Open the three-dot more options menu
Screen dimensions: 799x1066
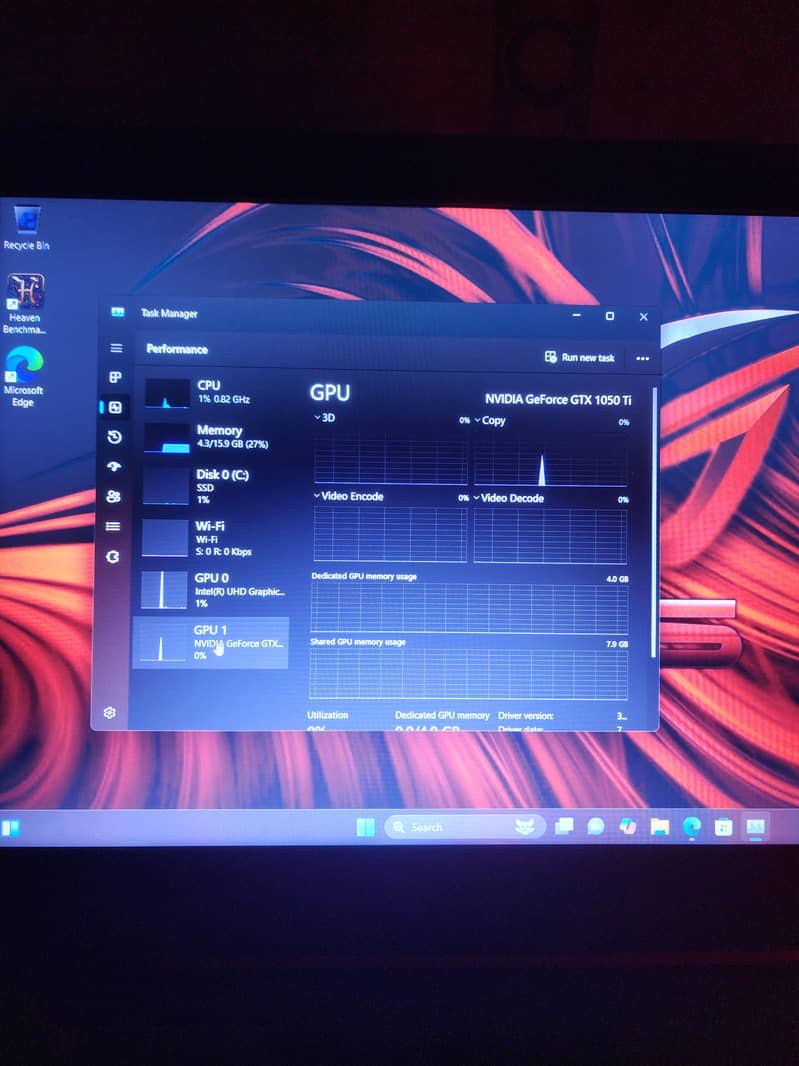642,358
